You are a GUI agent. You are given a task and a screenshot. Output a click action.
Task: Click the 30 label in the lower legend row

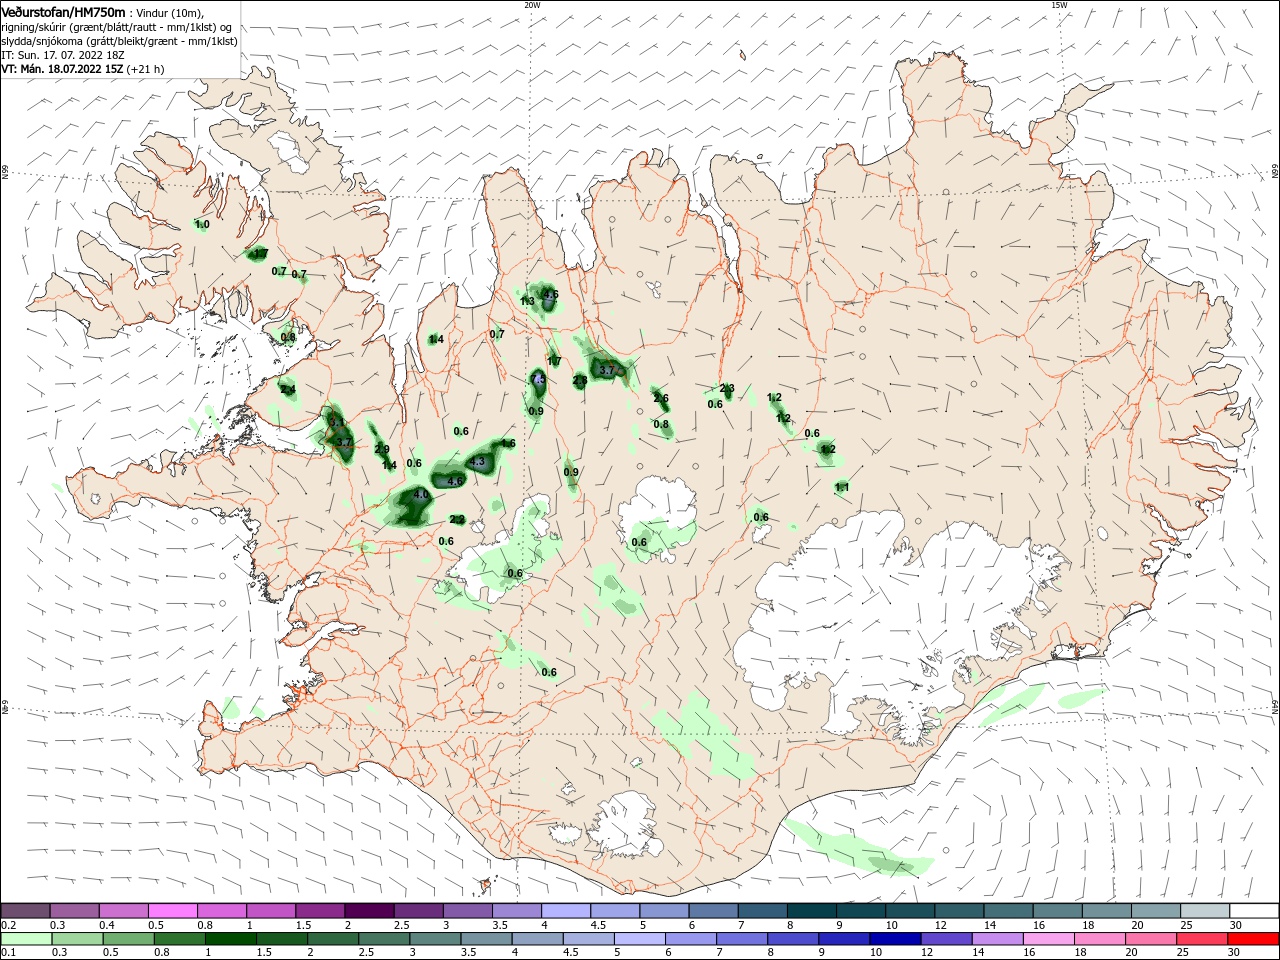(x=1235, y=952)
